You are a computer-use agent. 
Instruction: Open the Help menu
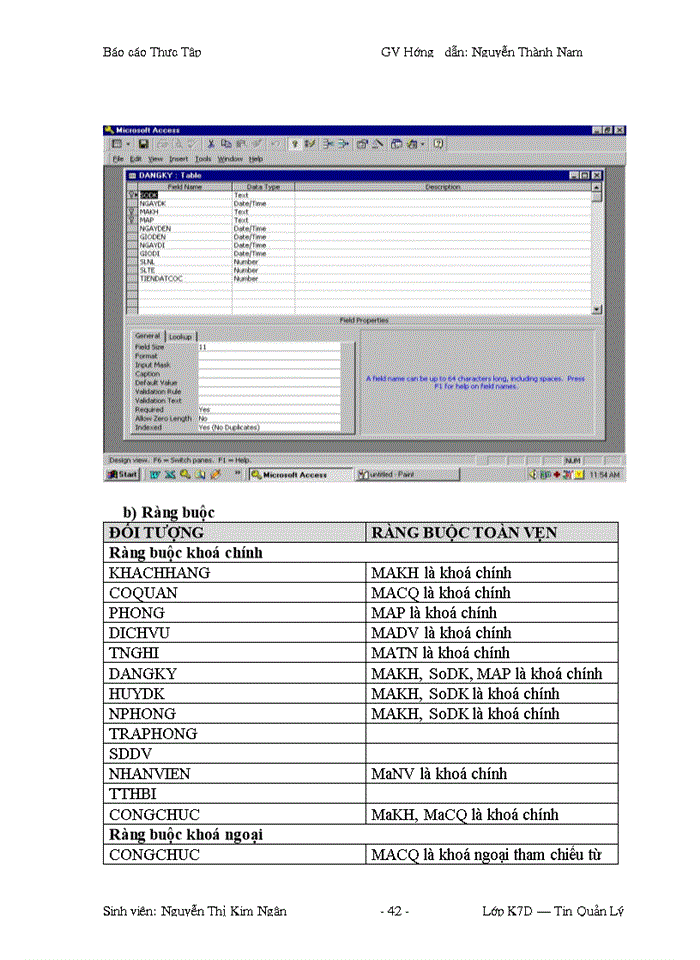pyautogui.click(x=255, y=159)
